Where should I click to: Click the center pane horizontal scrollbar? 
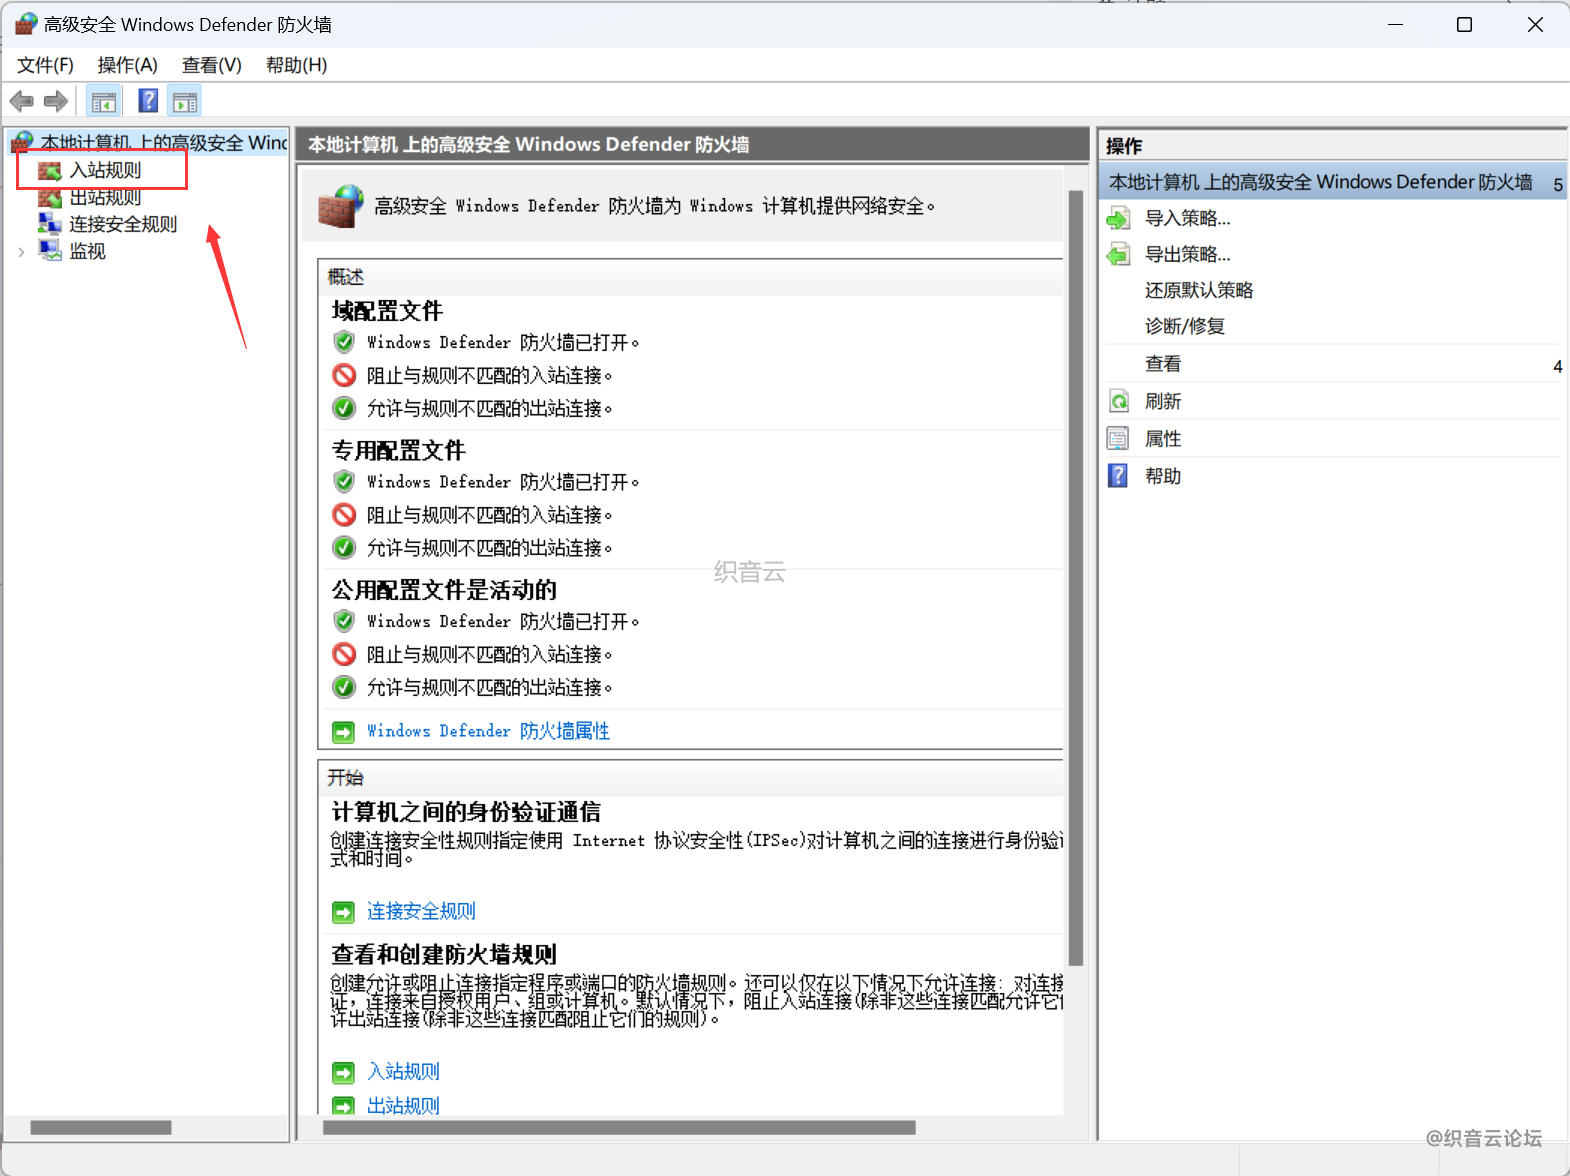coord(619,1128)
